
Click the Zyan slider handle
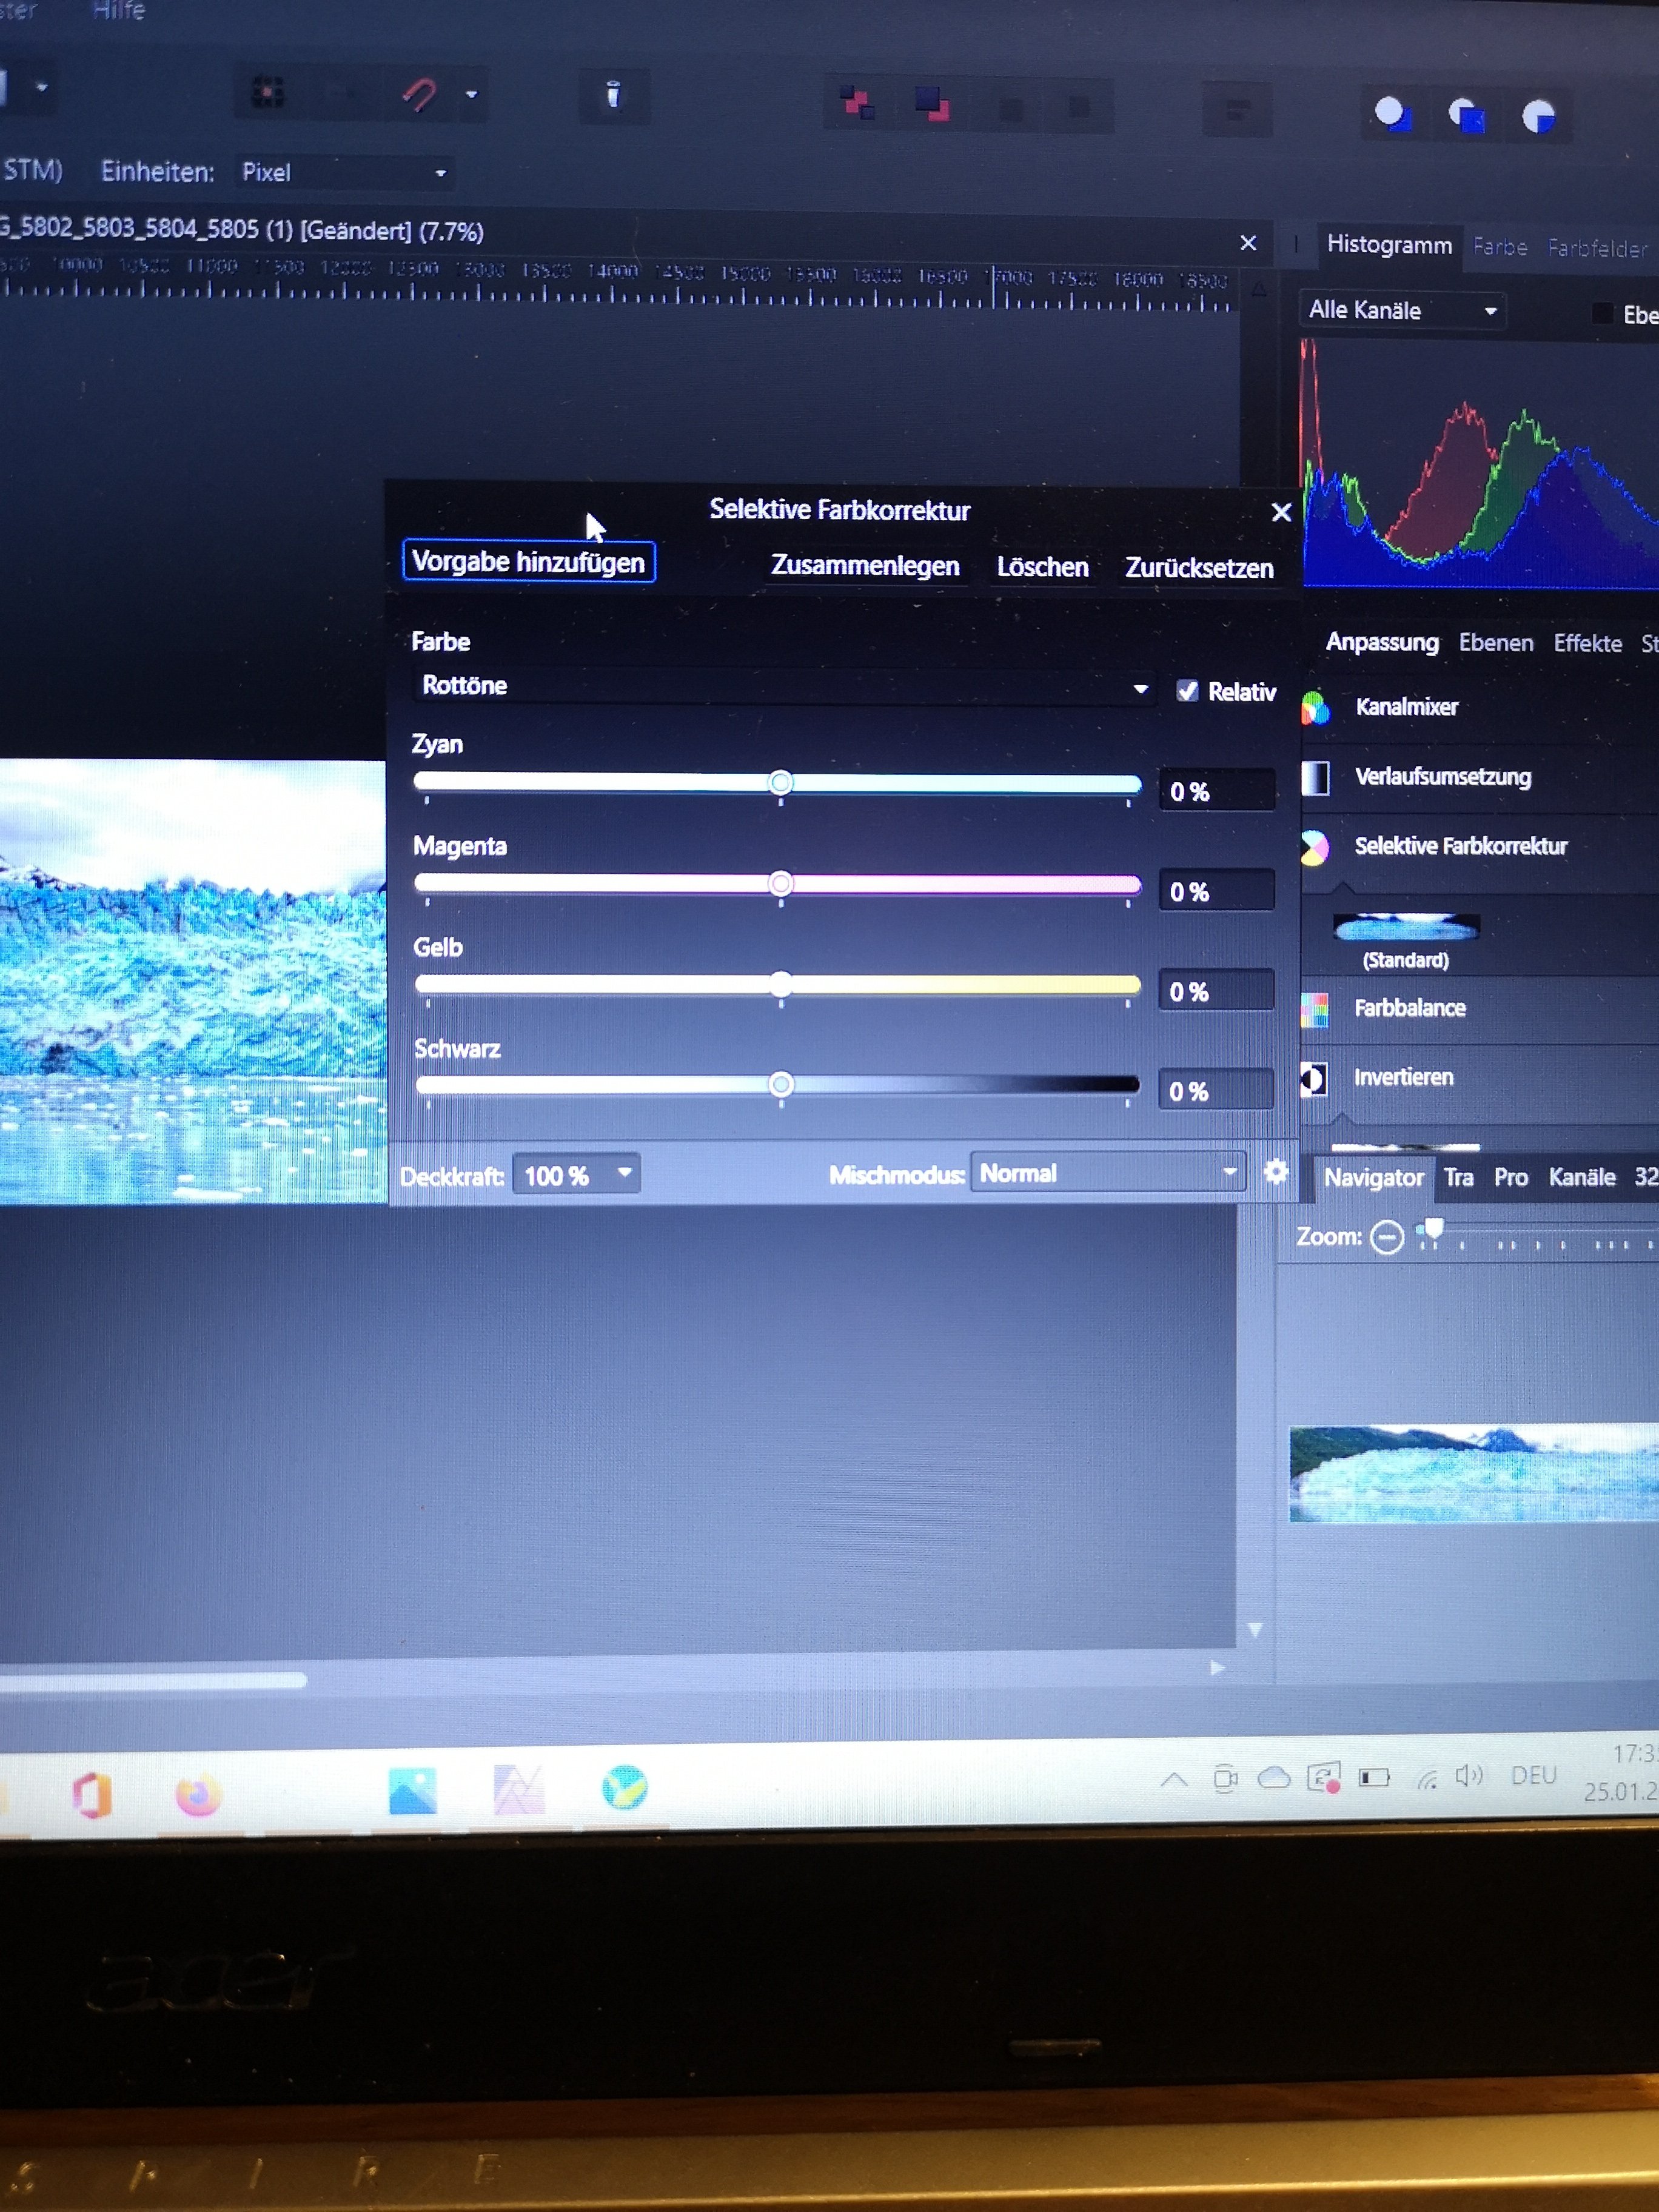pyautogui.click(x=781, y=782)
